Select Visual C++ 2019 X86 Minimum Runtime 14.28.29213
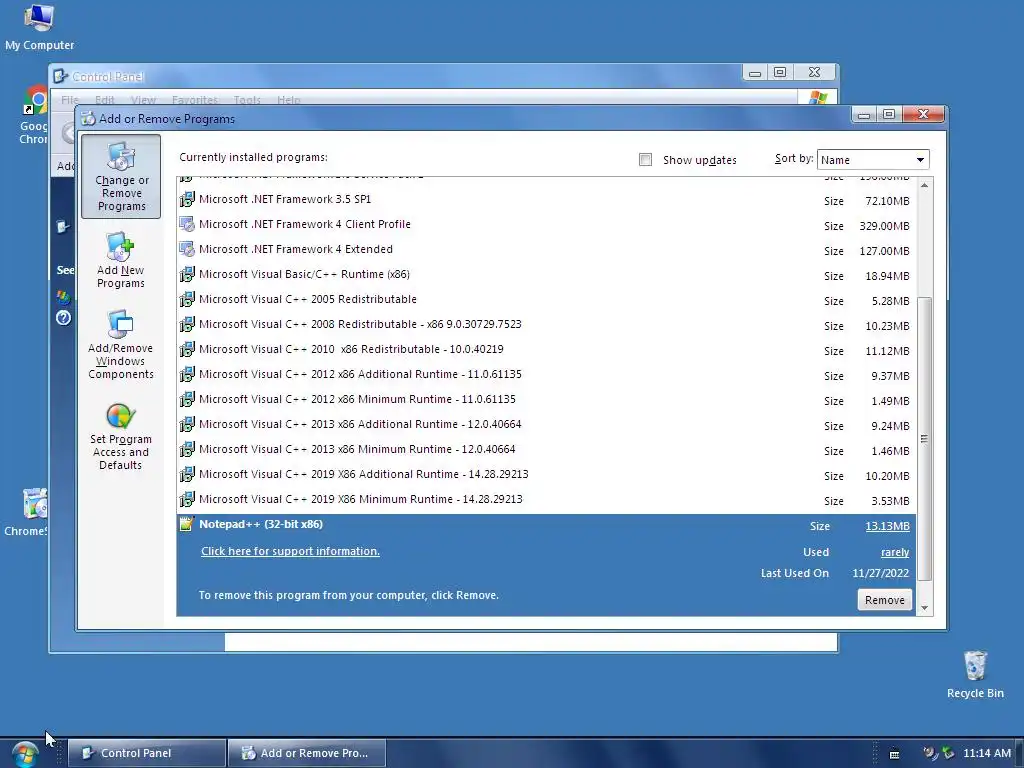The height and width of the screenshot is (768, 1024). pos(547,500)
